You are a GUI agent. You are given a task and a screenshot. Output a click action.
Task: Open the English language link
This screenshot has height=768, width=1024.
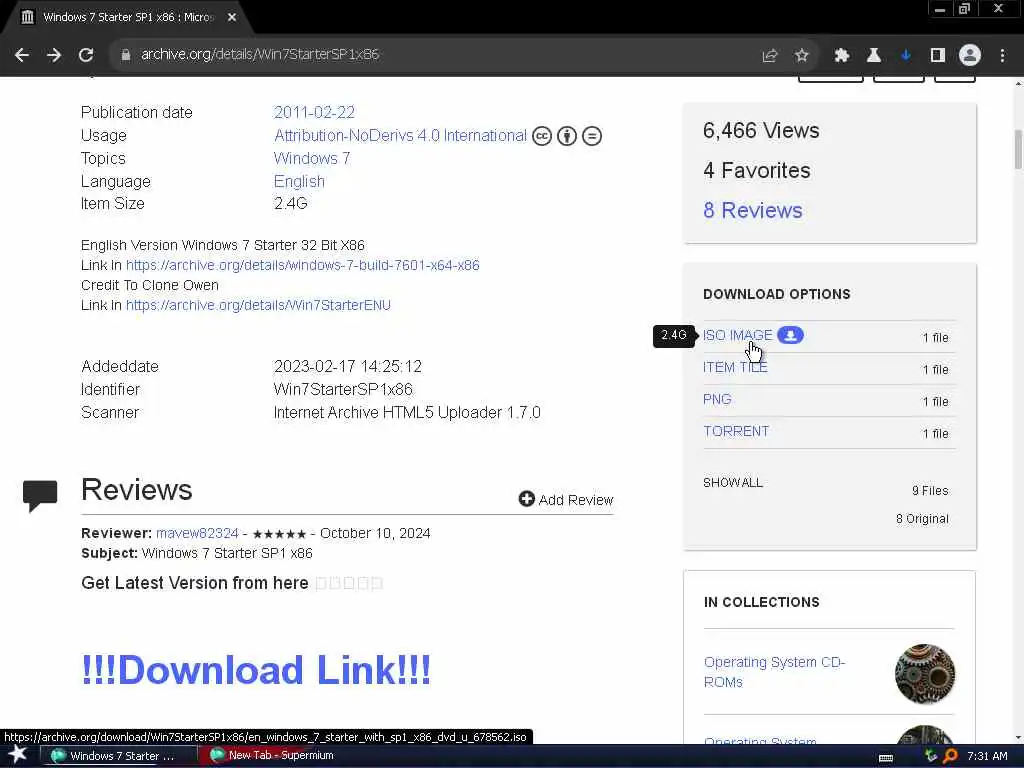click(299, 182)
